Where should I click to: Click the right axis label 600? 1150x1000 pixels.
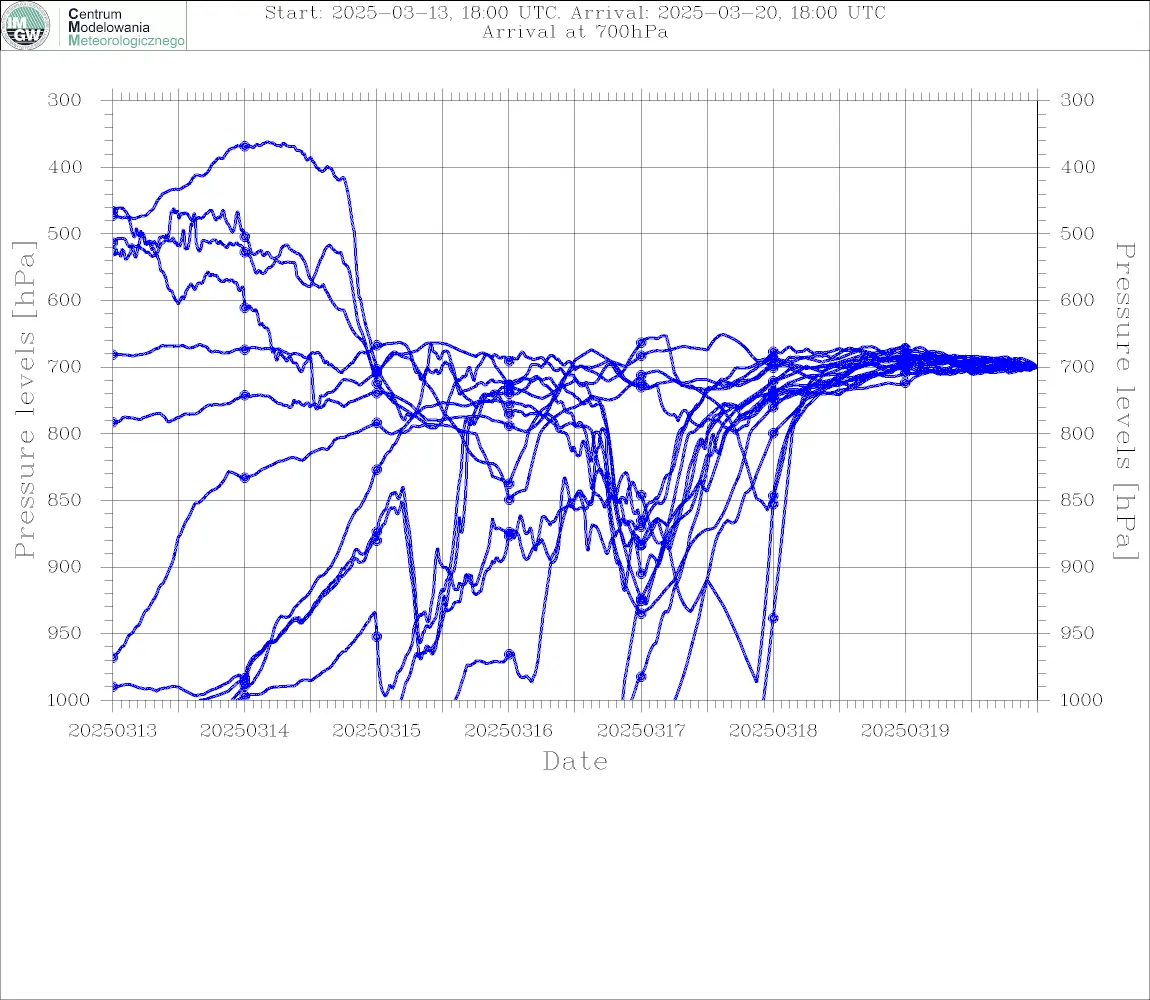(x=1077, y=300)
